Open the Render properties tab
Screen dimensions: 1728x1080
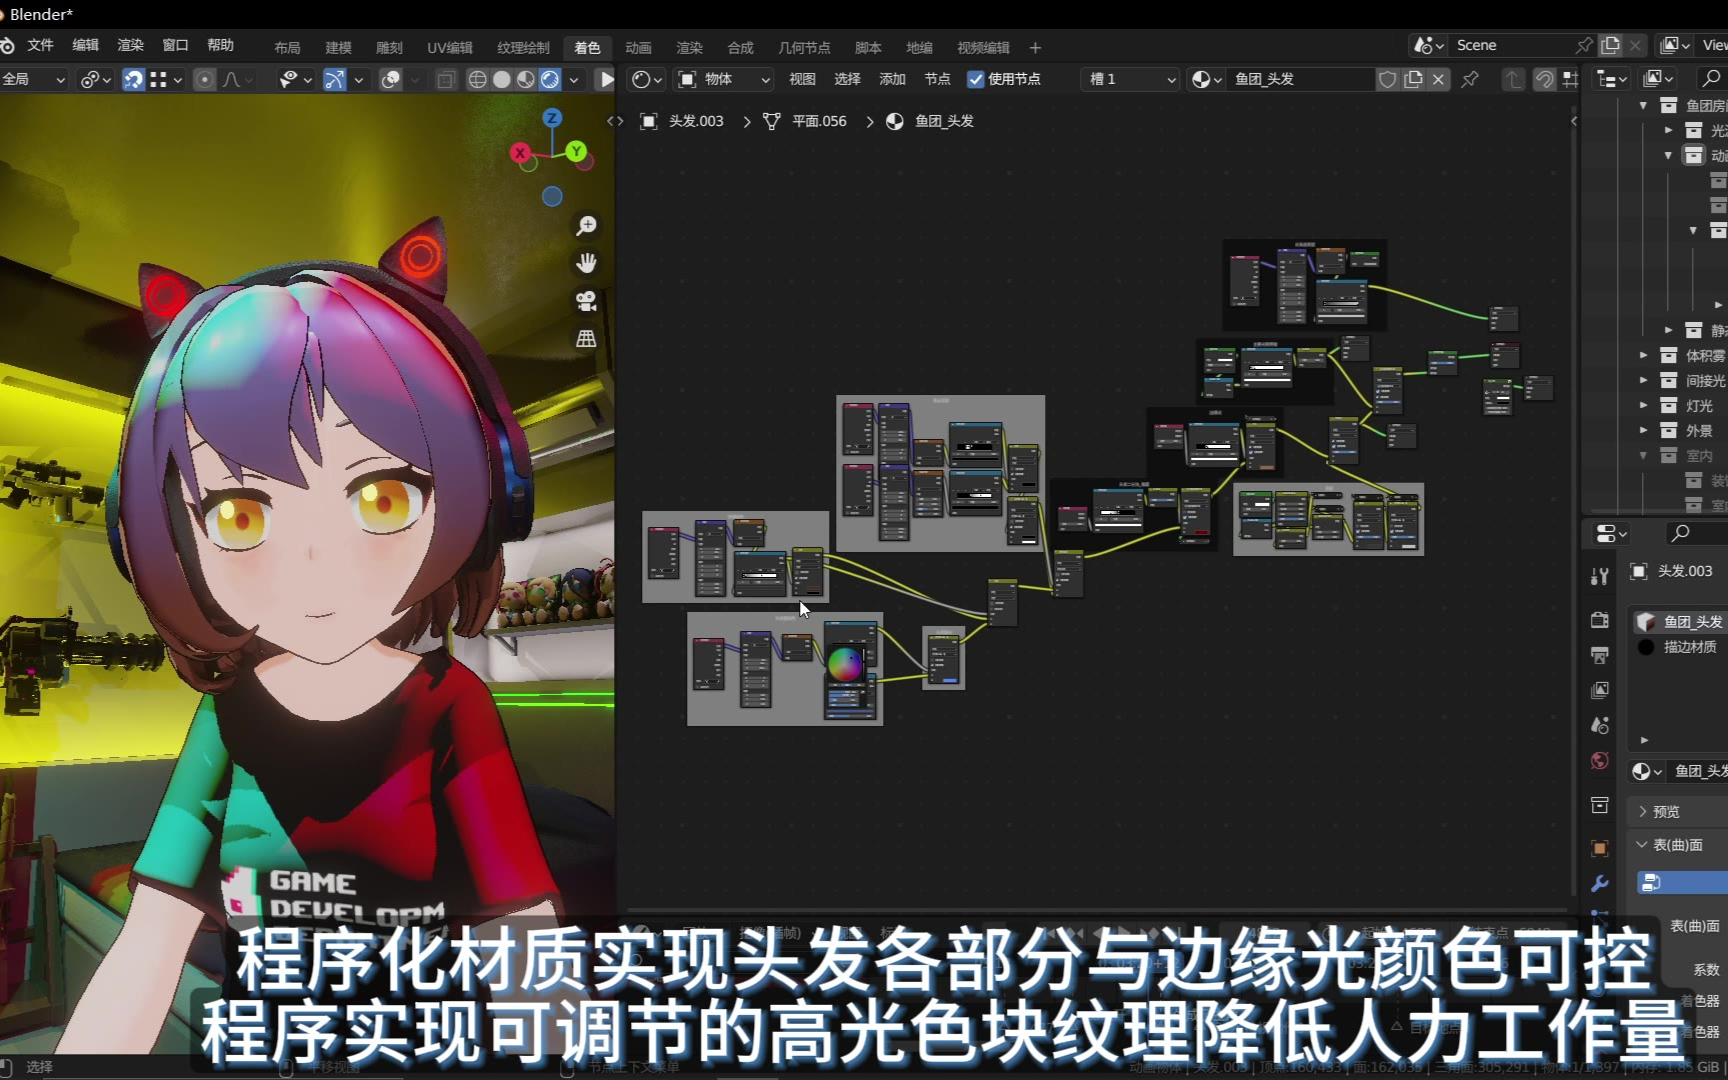(x=1600, y=620)
